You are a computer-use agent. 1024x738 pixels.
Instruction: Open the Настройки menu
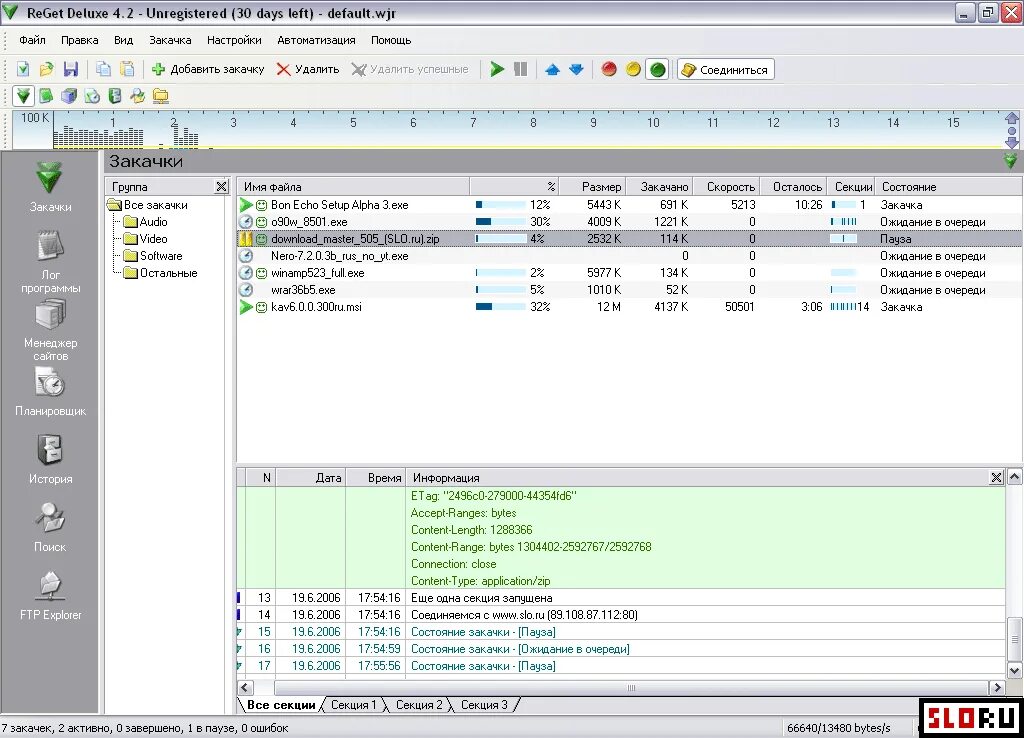click(234, 40)
